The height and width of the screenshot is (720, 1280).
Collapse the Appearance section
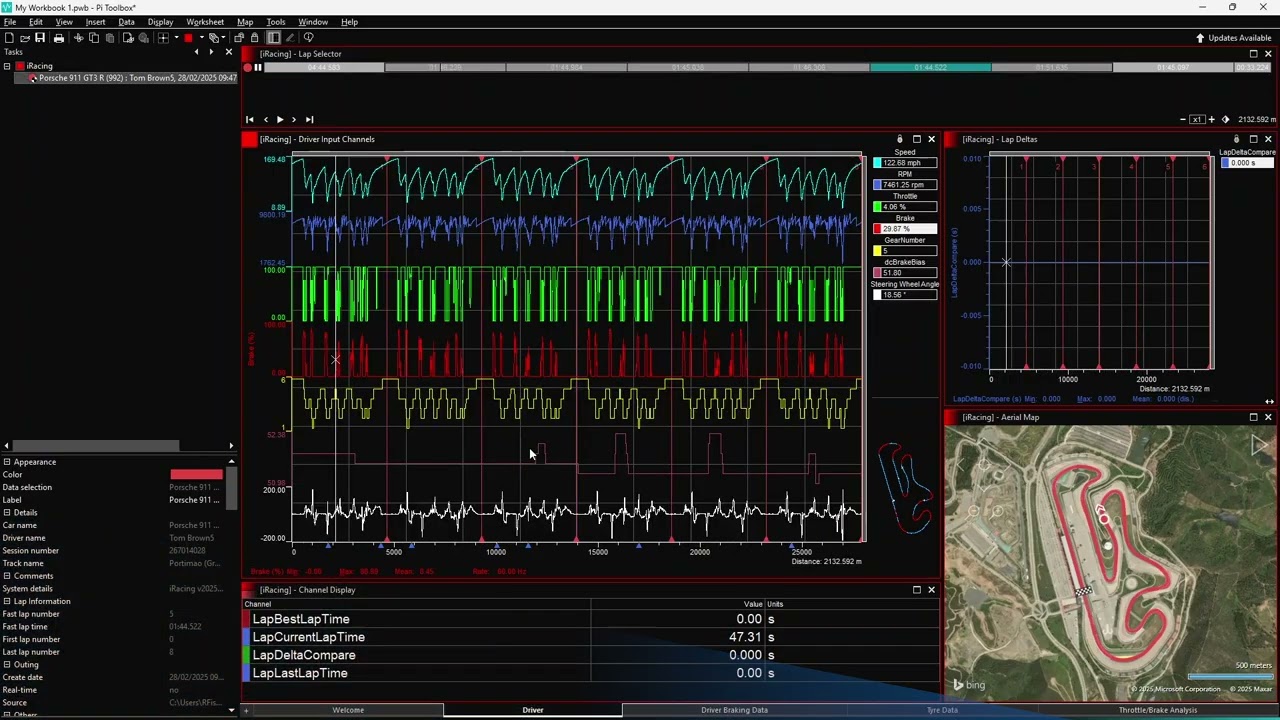coord(7,462)
